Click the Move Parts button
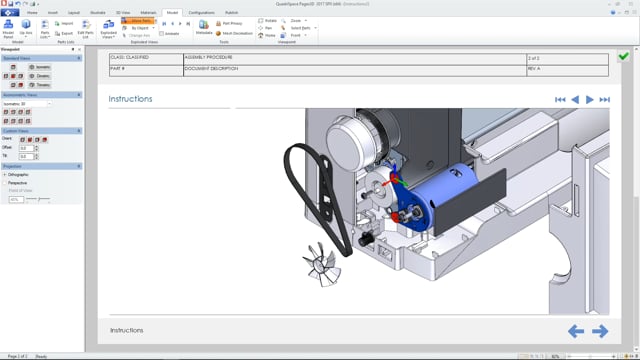Viewport: 640px width, 360px height. point(139,20)
